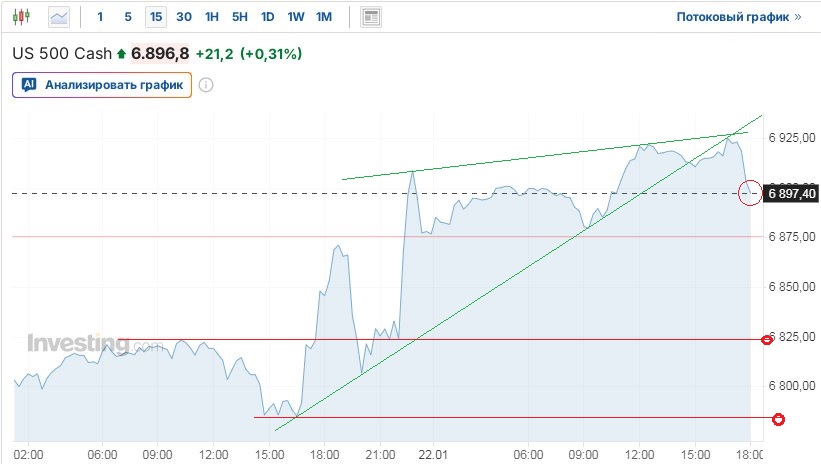Select the 1 minute timeframe

point(100,17)
